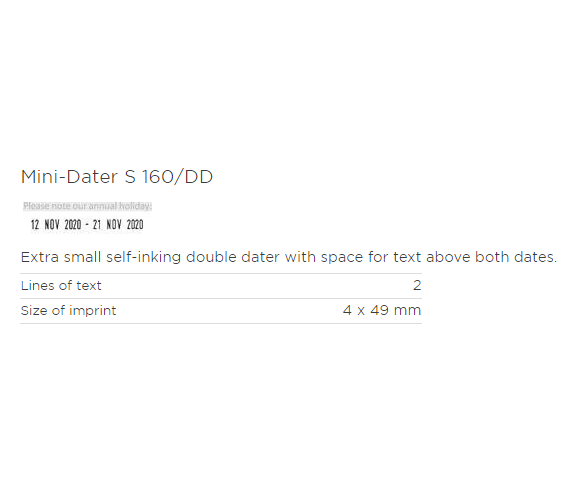Click the words 'above both dates' in the description
Image resolution: width=561 pixels, height=498 pixels.
[x=491, y=257]
